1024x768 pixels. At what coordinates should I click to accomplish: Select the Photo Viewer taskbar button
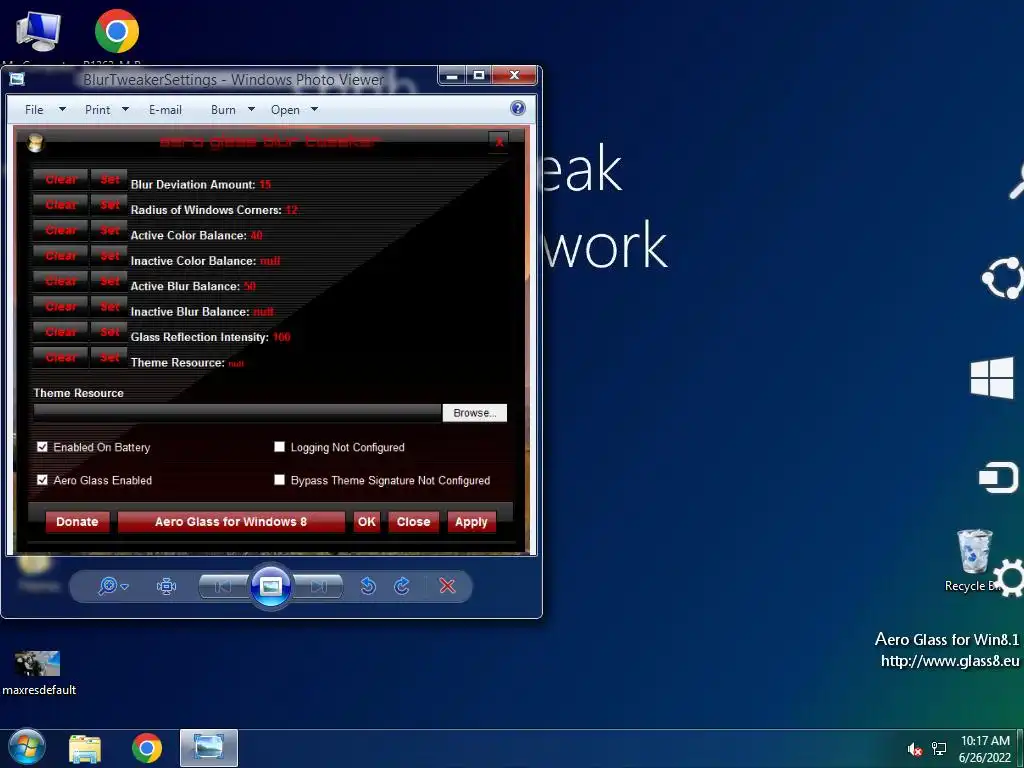[x=209, y=748]
